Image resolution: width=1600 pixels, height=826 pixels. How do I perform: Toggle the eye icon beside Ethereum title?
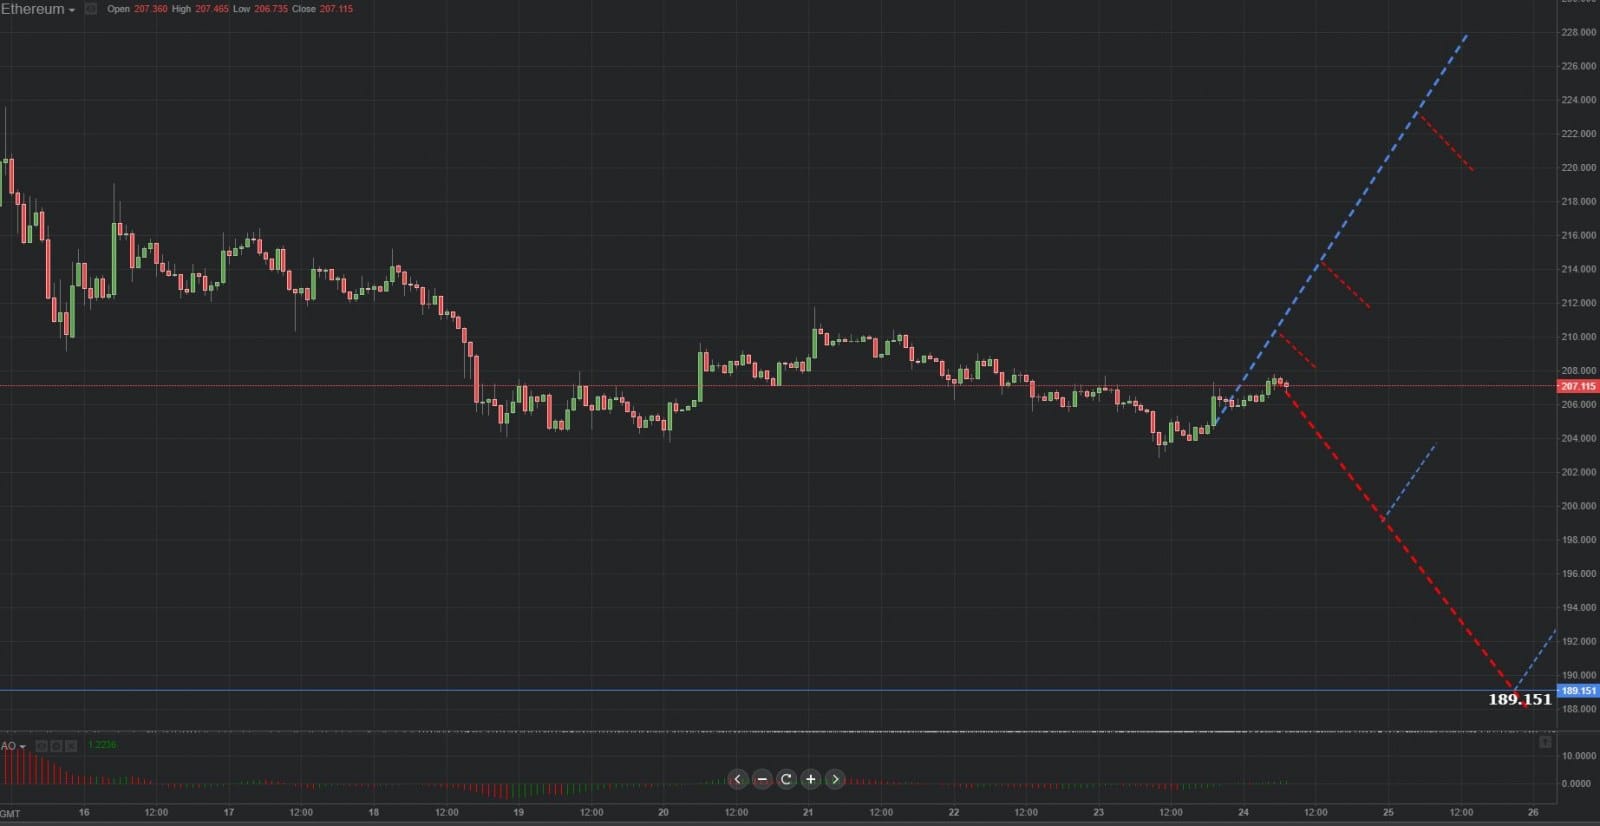[91, 9]
